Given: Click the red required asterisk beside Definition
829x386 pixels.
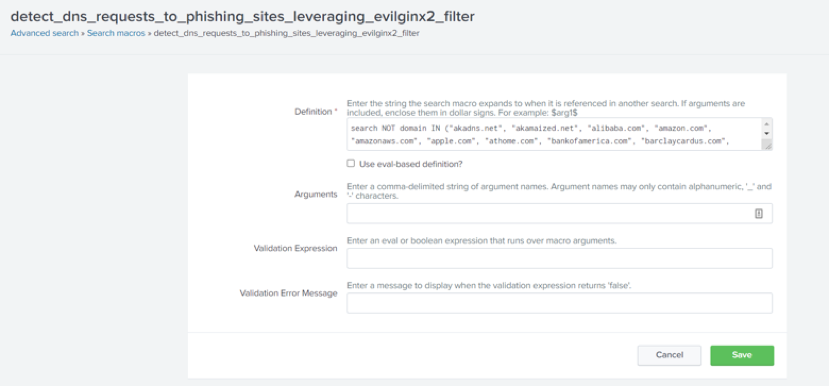Looking at the screenshot, I should click(335, 112).
